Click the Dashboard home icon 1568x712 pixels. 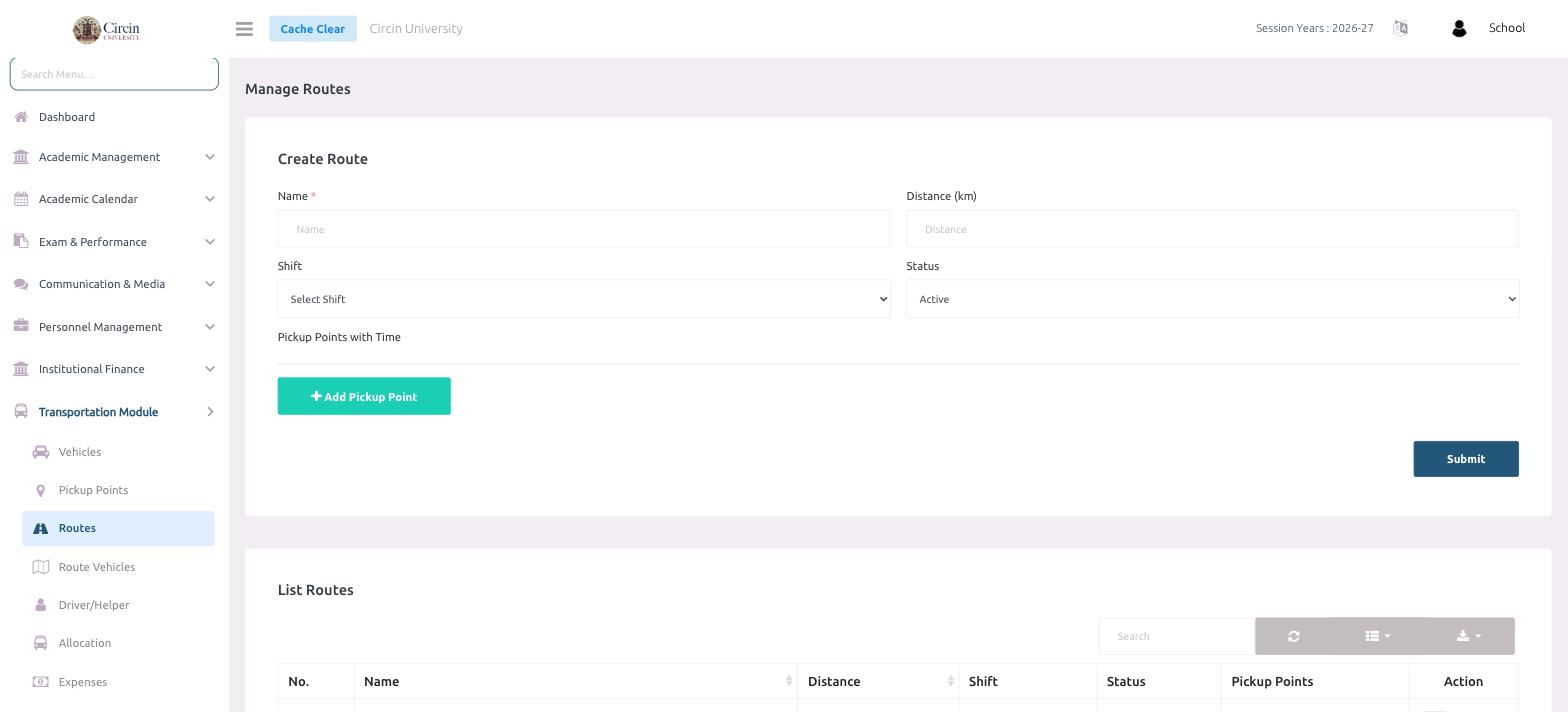[x=21, y=117]
